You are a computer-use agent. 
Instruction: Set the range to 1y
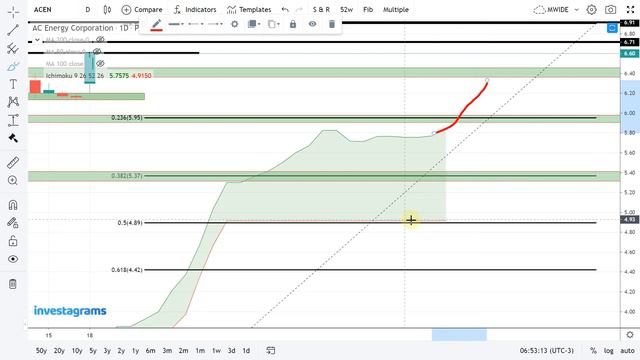135,351
